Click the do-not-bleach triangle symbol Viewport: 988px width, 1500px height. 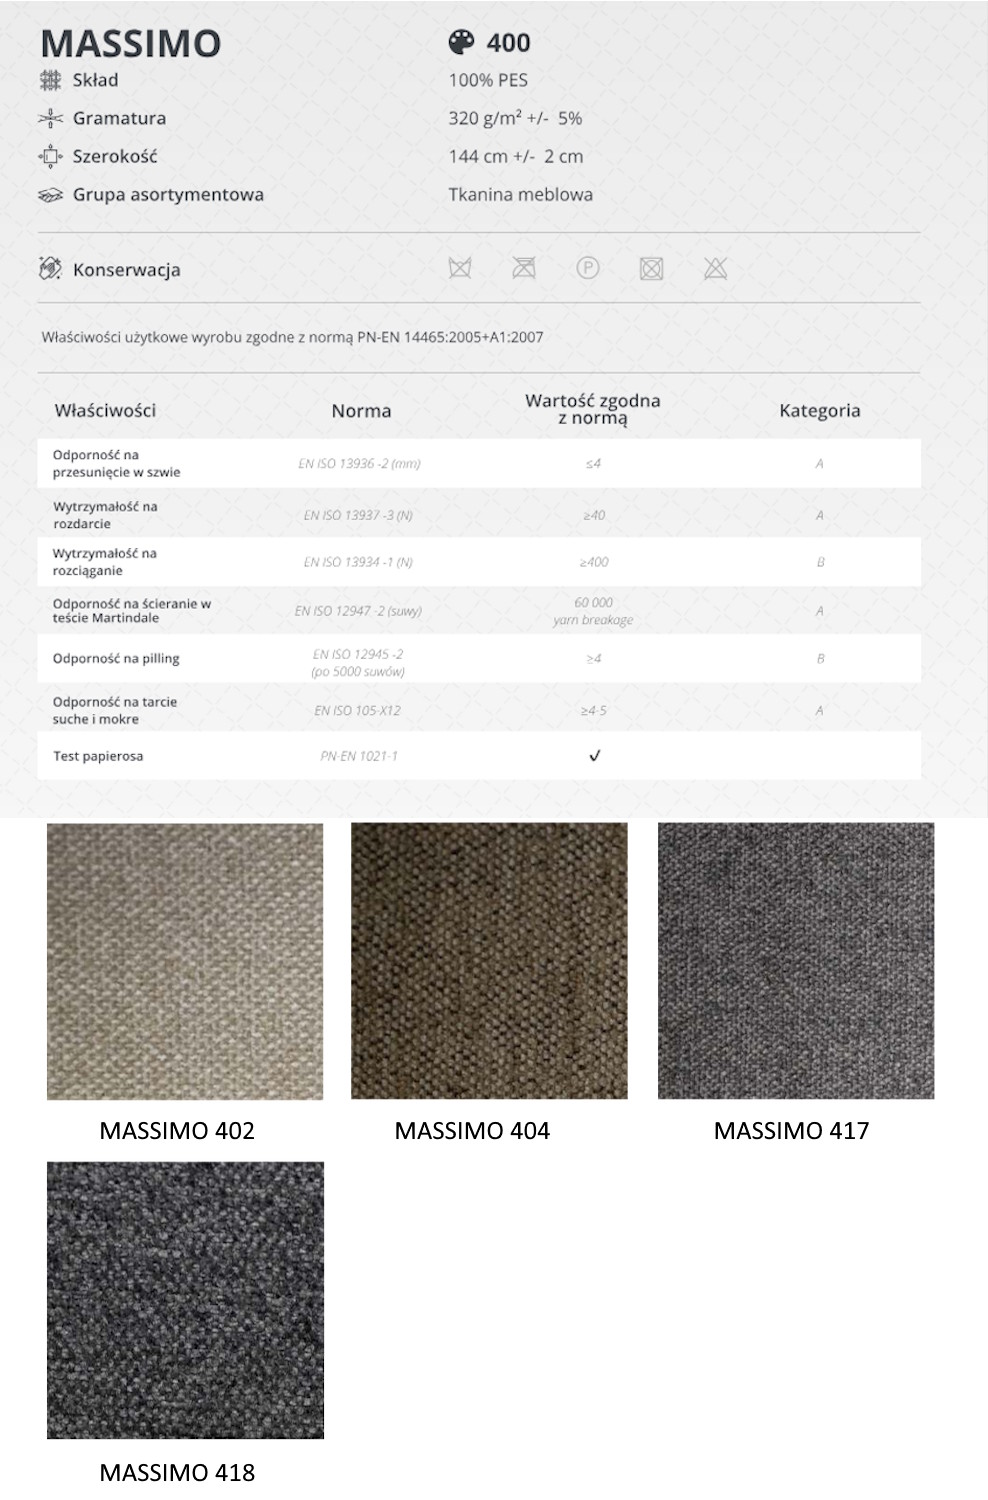pyautogui.click(x=715, y=268)
